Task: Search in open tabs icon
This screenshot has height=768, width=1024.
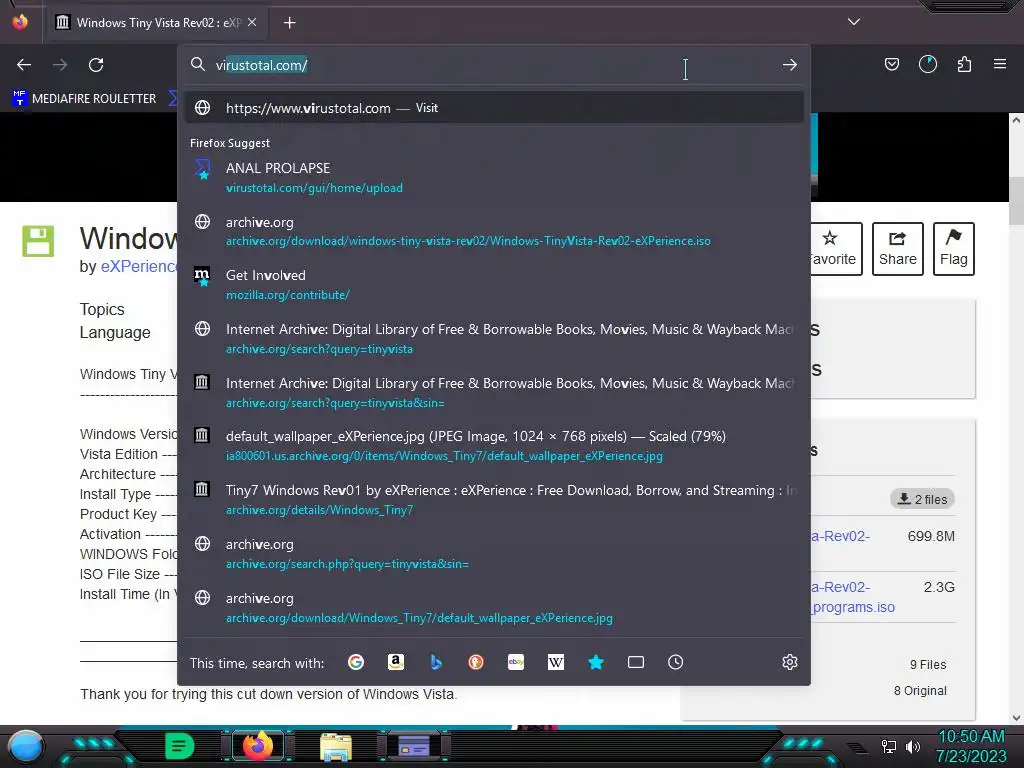Action: 635,662
